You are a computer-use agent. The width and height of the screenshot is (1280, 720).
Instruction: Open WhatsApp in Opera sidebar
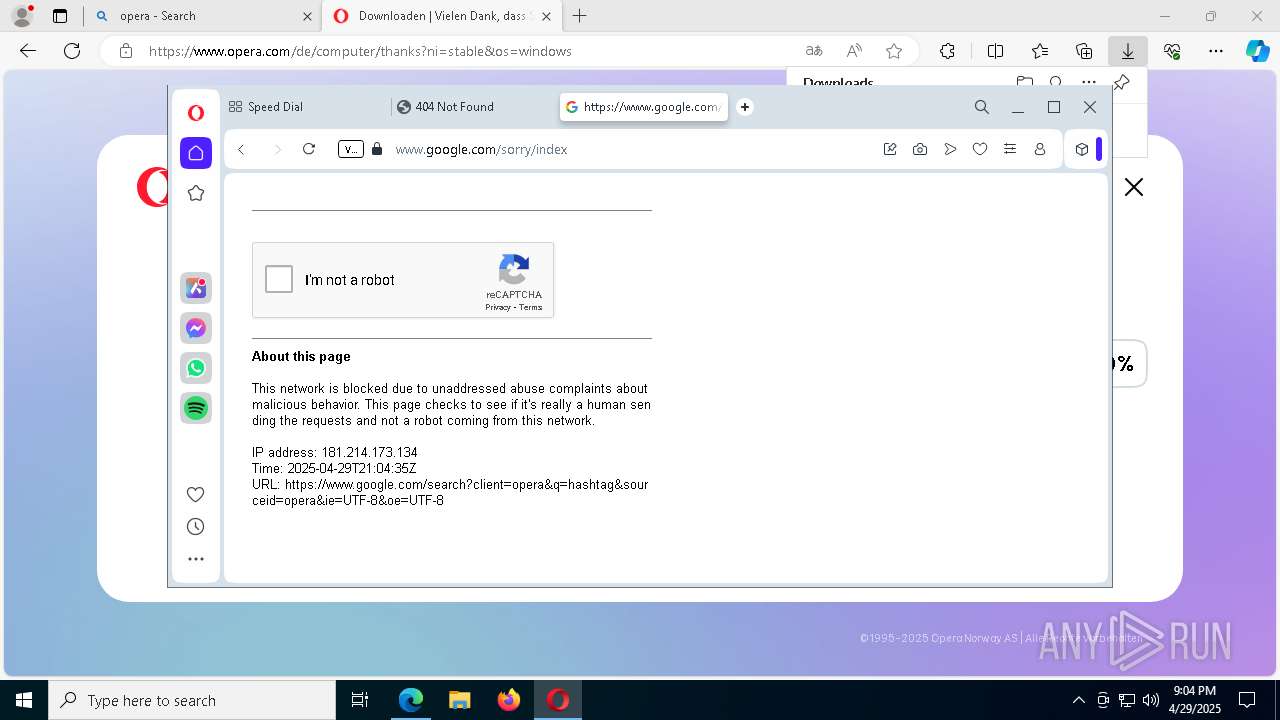(196, 368)
